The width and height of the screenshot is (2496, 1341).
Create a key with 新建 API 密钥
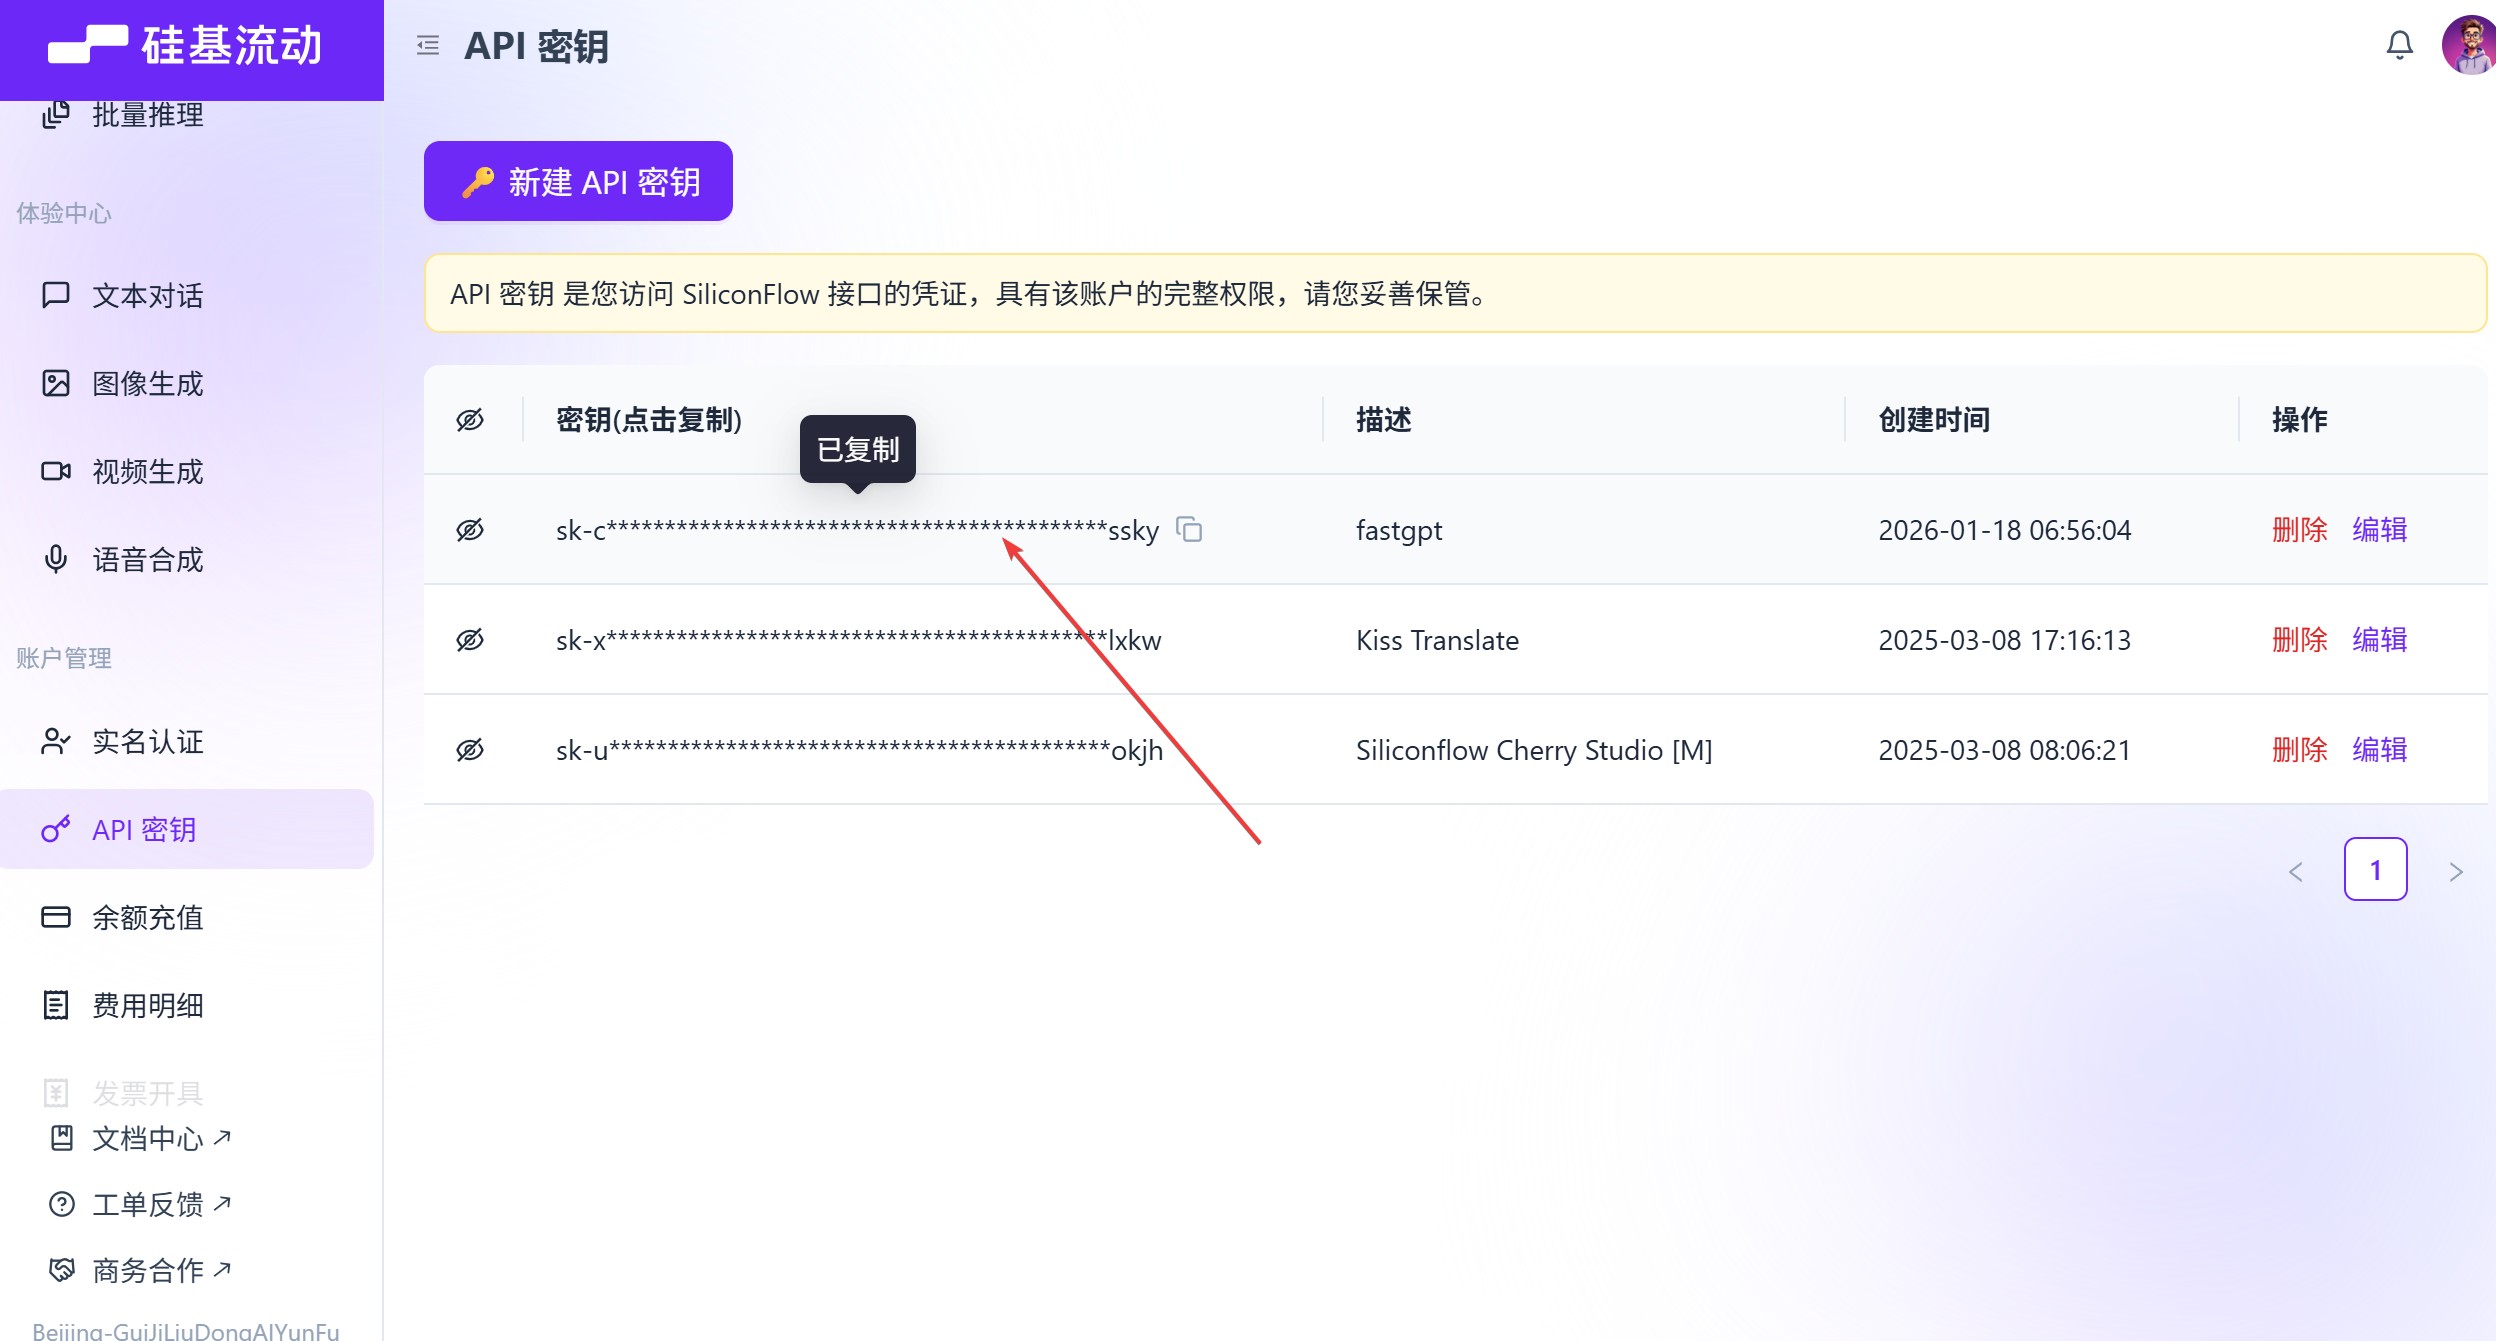577,181
